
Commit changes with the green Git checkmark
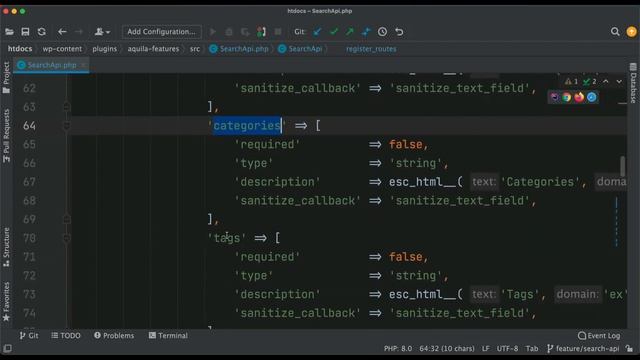pos(334,32)
